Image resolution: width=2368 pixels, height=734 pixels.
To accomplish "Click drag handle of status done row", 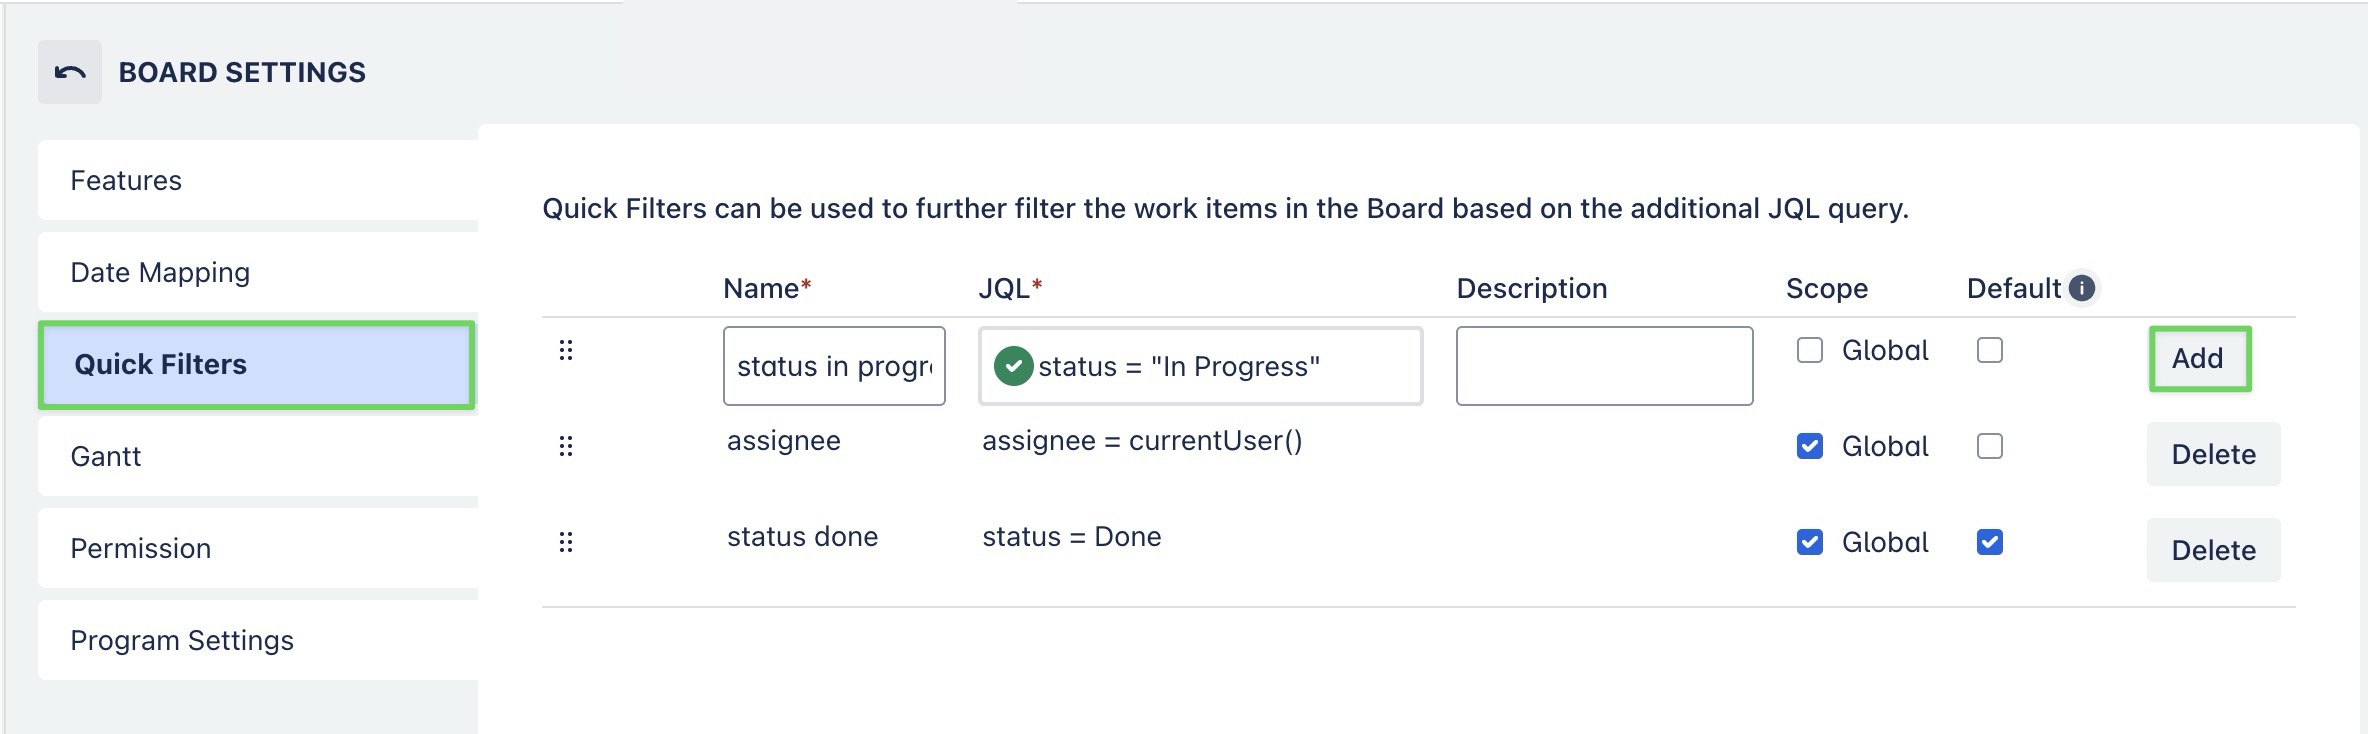I will (566, 542).
